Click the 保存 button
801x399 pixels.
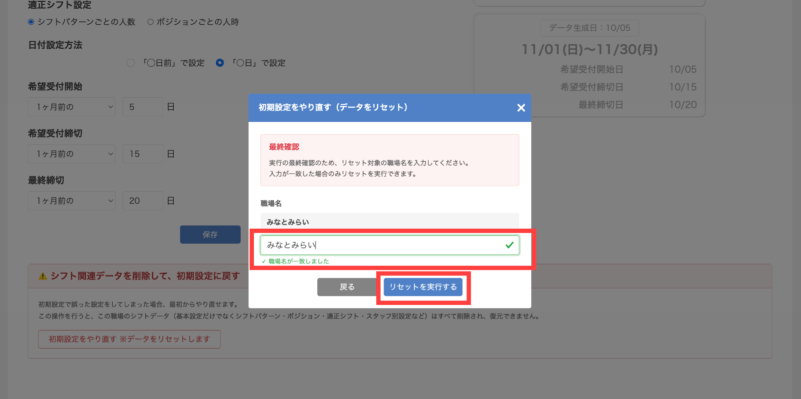point(210,234)
